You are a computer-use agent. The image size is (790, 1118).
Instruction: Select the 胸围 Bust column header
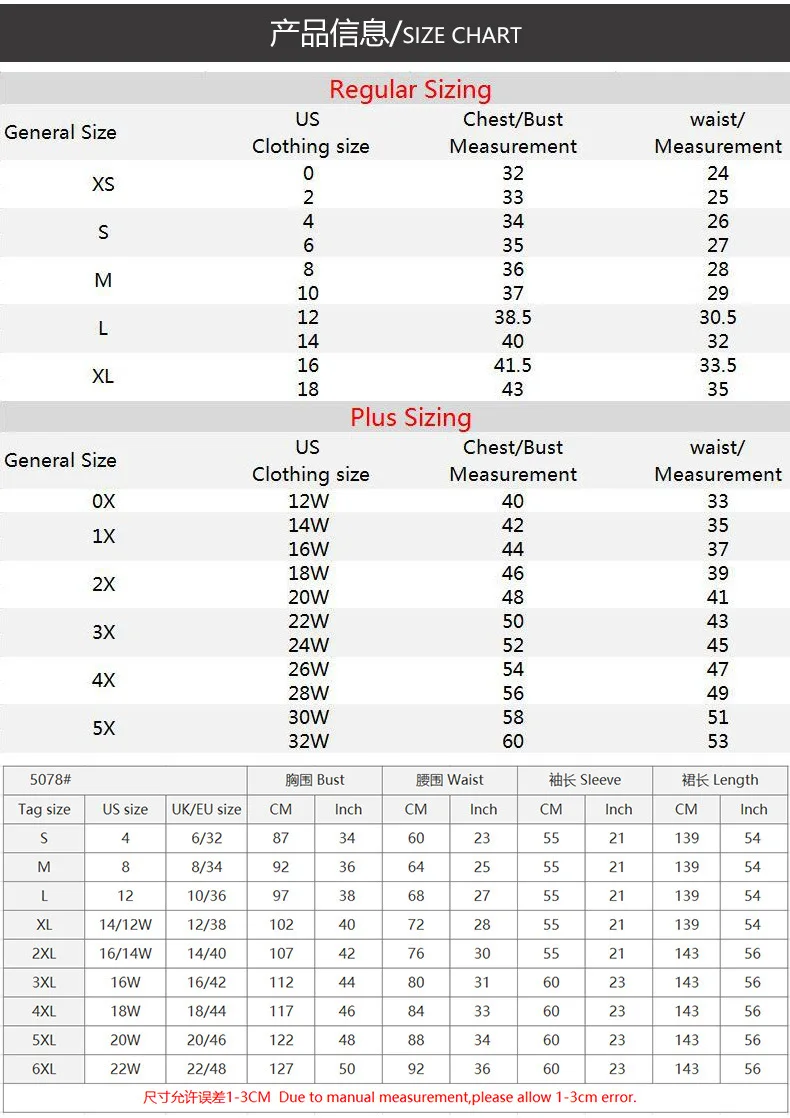[x=314, y=780]
